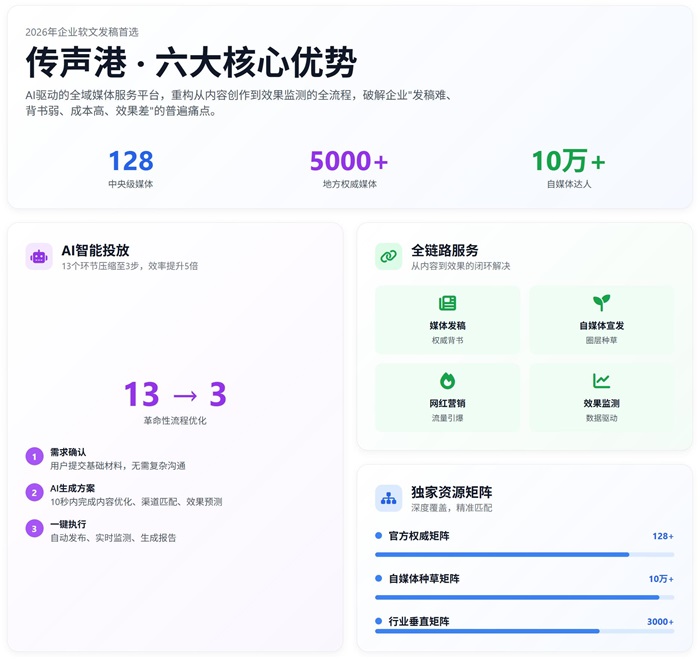Open the 媒体发稿 service card

click(447, 320)
